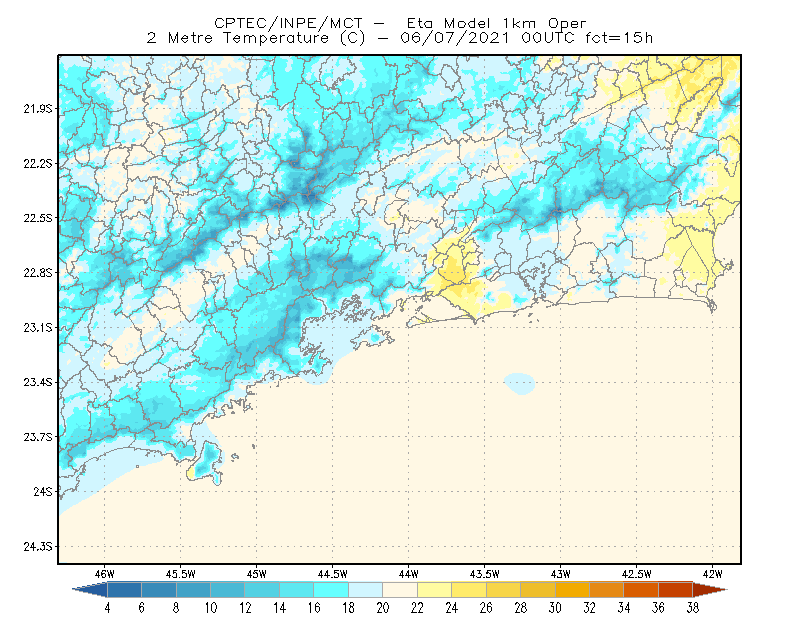Click the yellow 24-26 degree swatch
The width and height of the screenshot is (800, 618).
point(469,590)
